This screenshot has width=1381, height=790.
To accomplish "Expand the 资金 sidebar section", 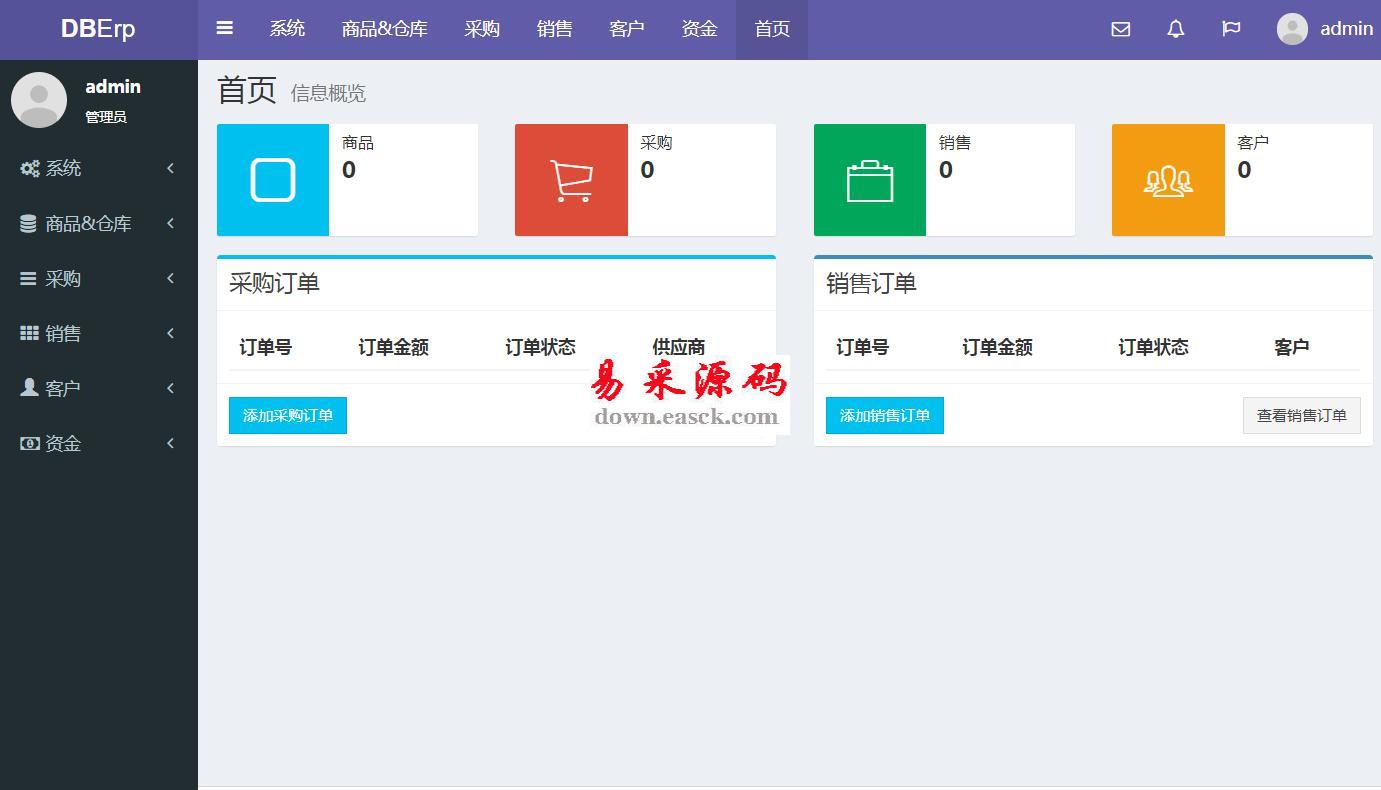I will point(98,443).
